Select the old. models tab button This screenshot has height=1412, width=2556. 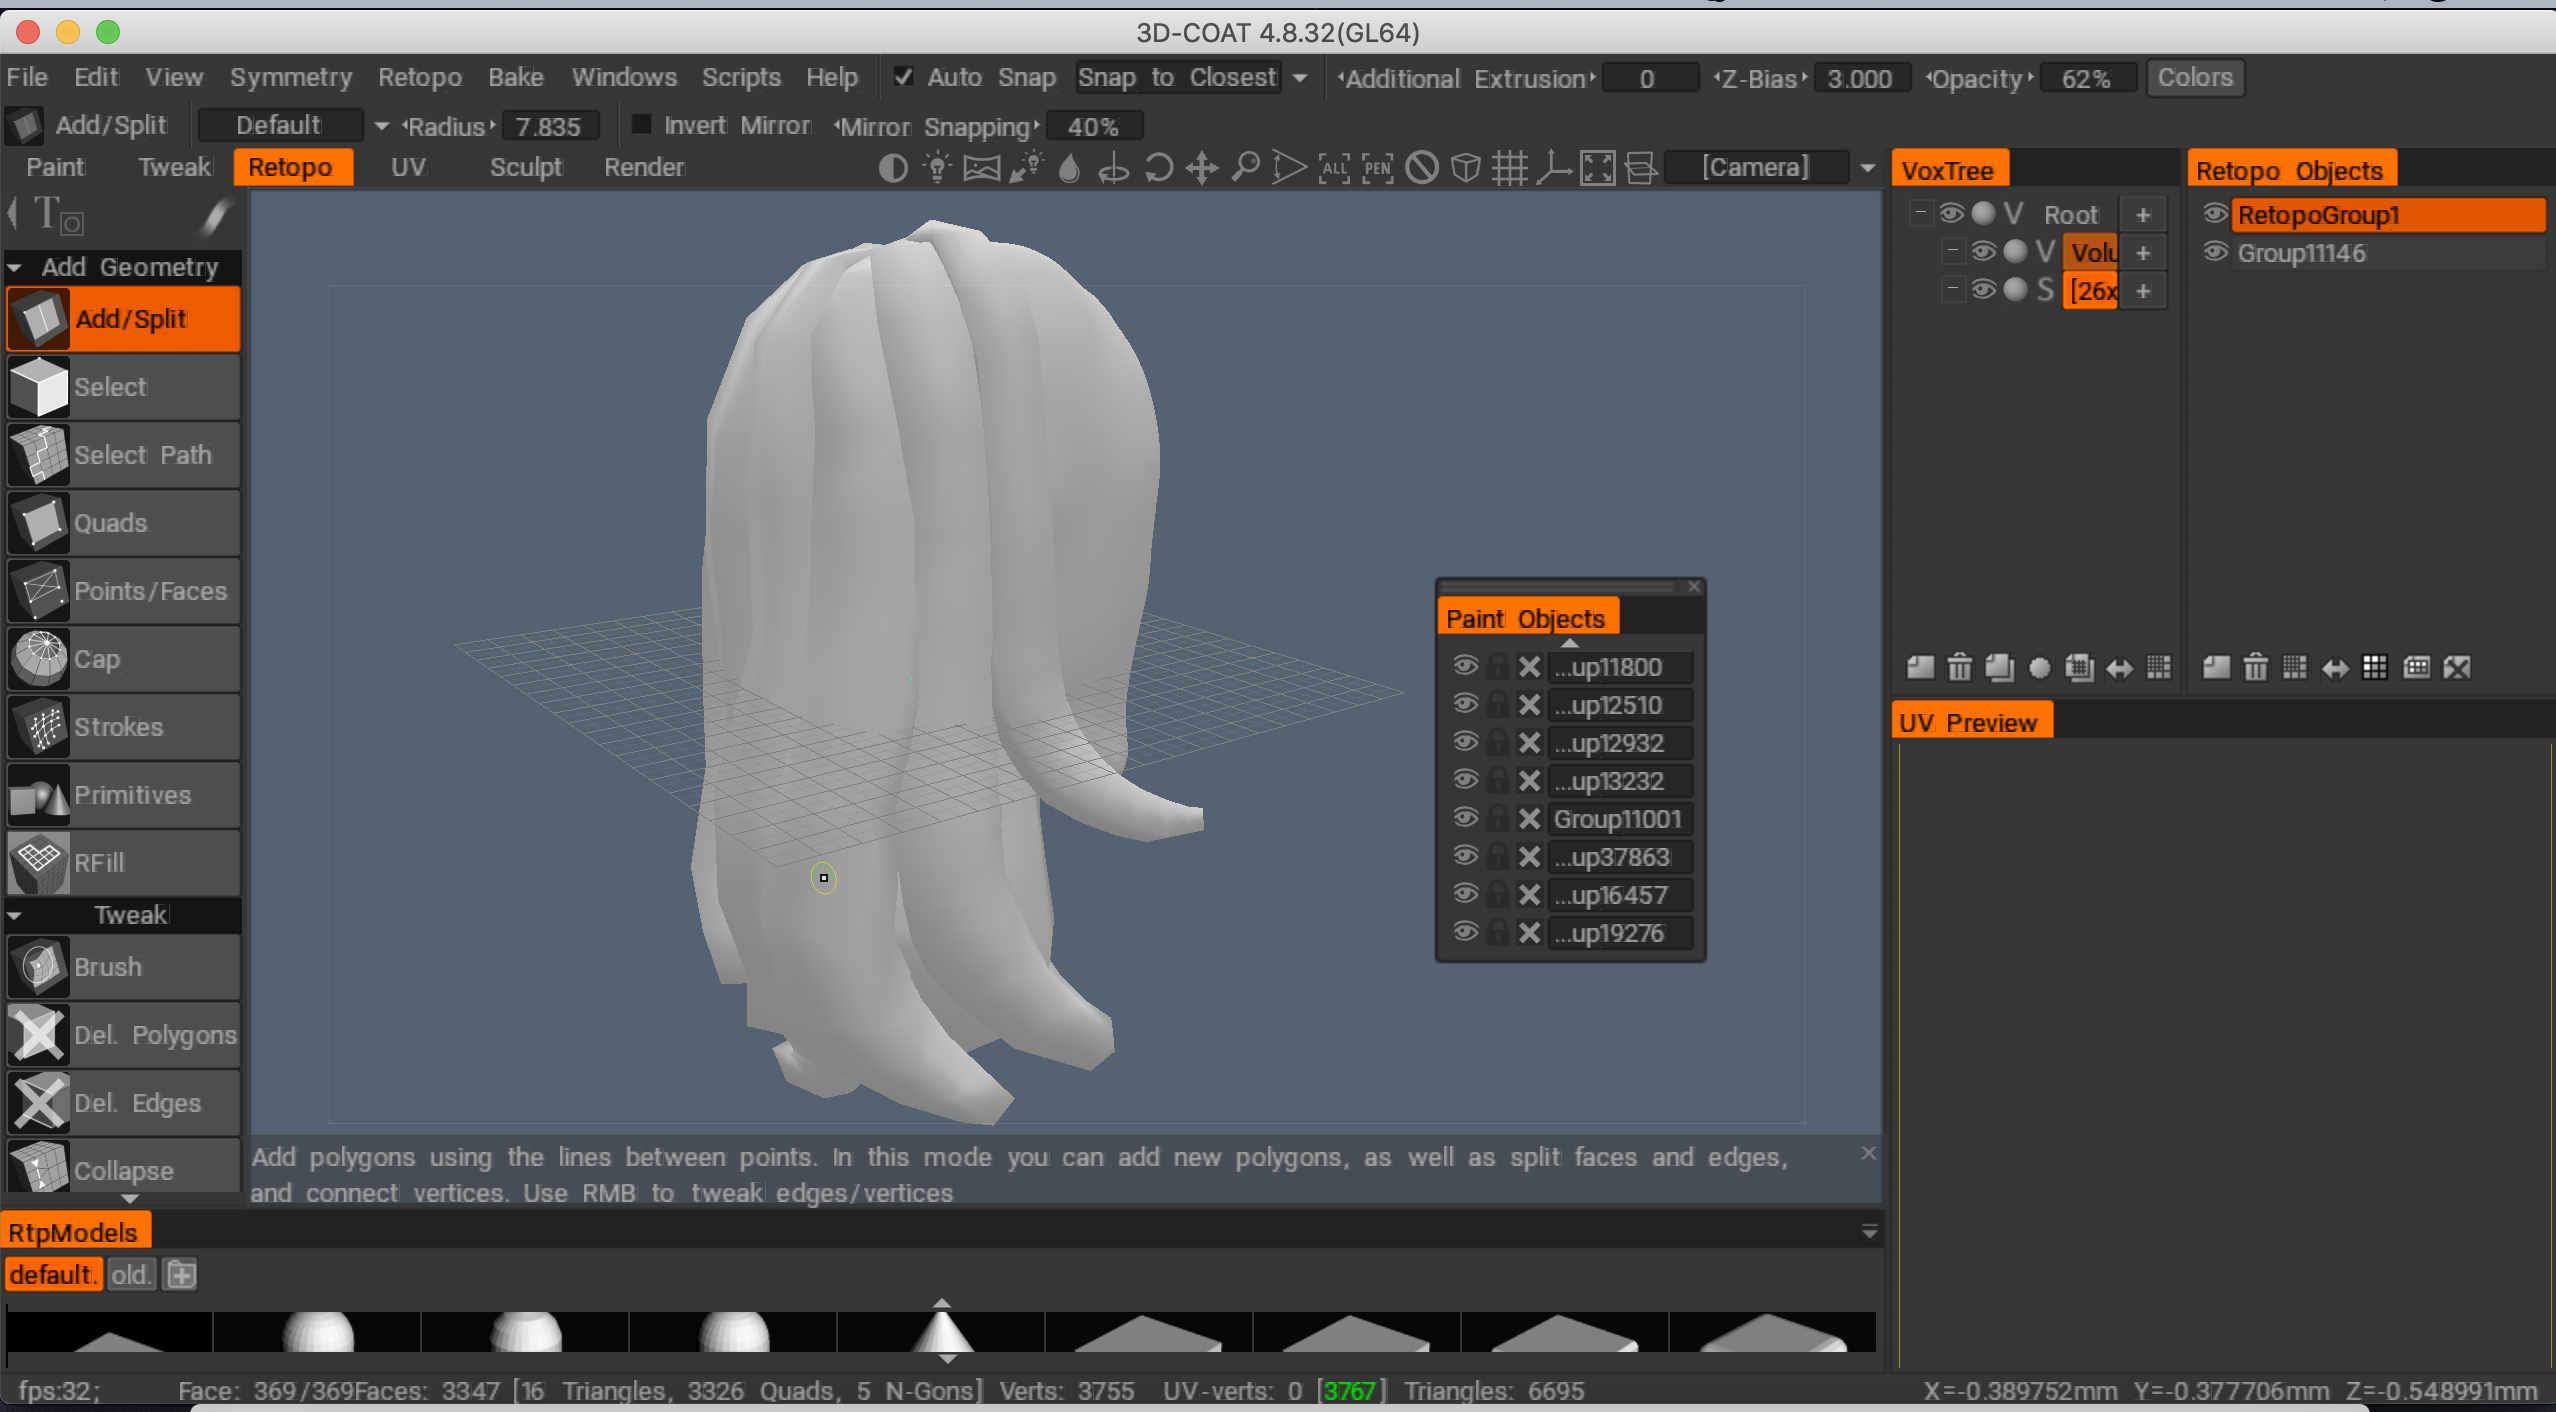131,1274
